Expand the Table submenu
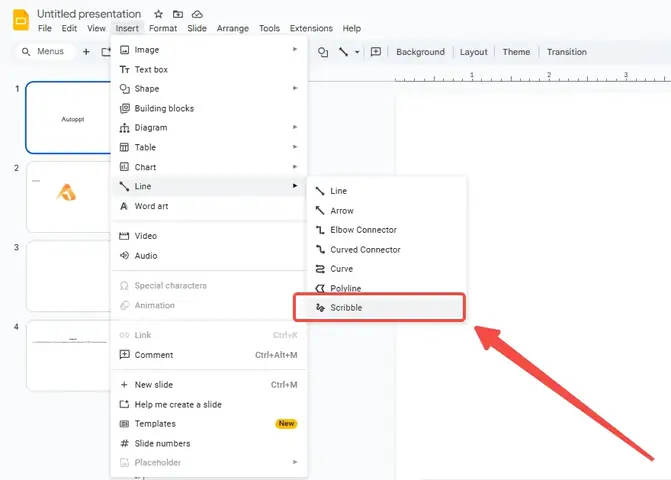Screen dimensions: 671x480 point(208,147)
